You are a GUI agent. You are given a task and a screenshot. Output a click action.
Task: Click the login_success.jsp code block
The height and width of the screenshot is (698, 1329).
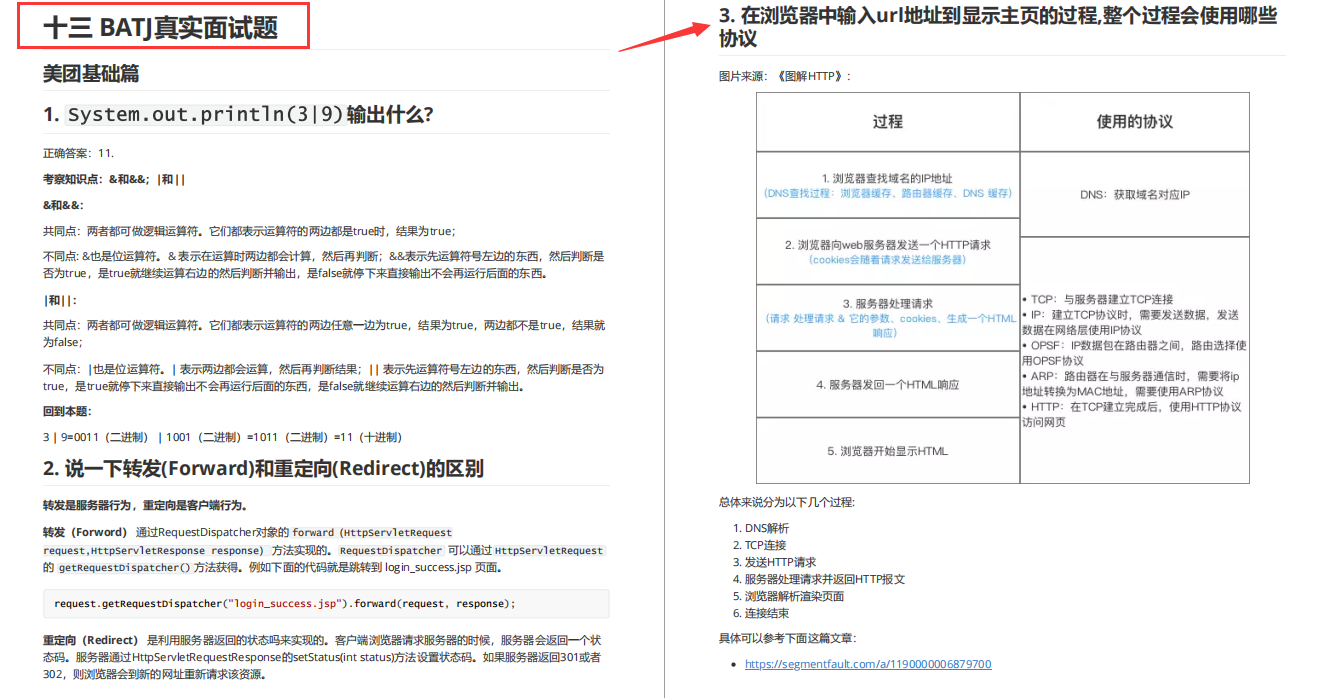tap(326, 604)
